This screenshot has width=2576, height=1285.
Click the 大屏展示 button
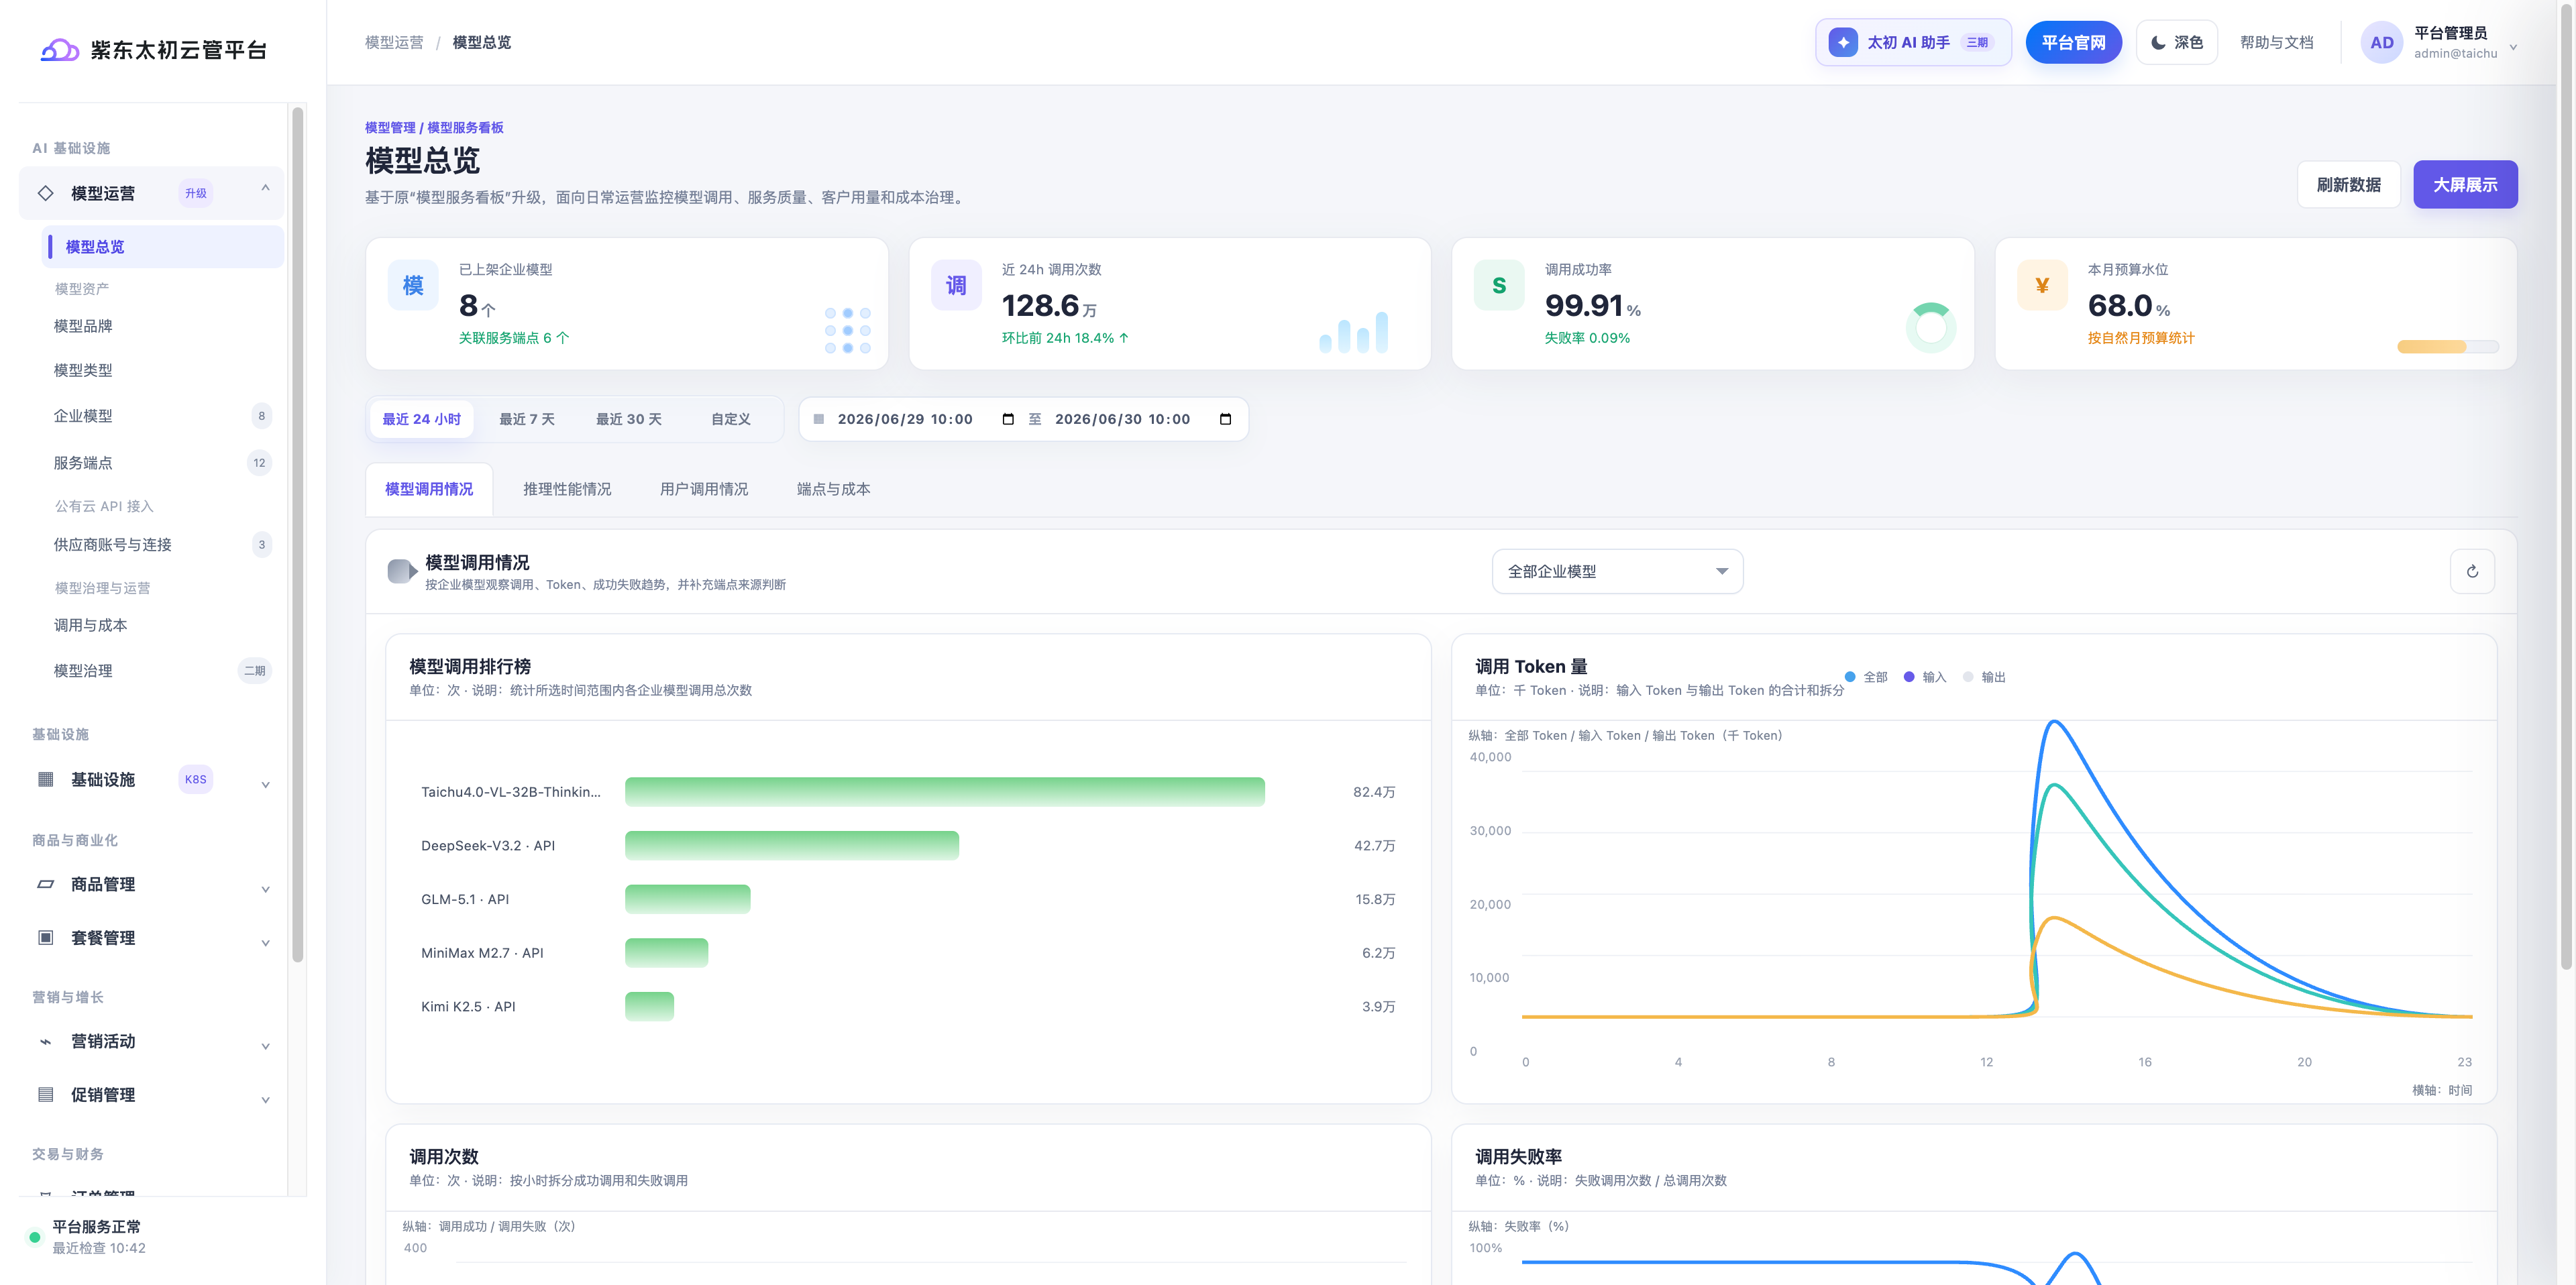2465,184
